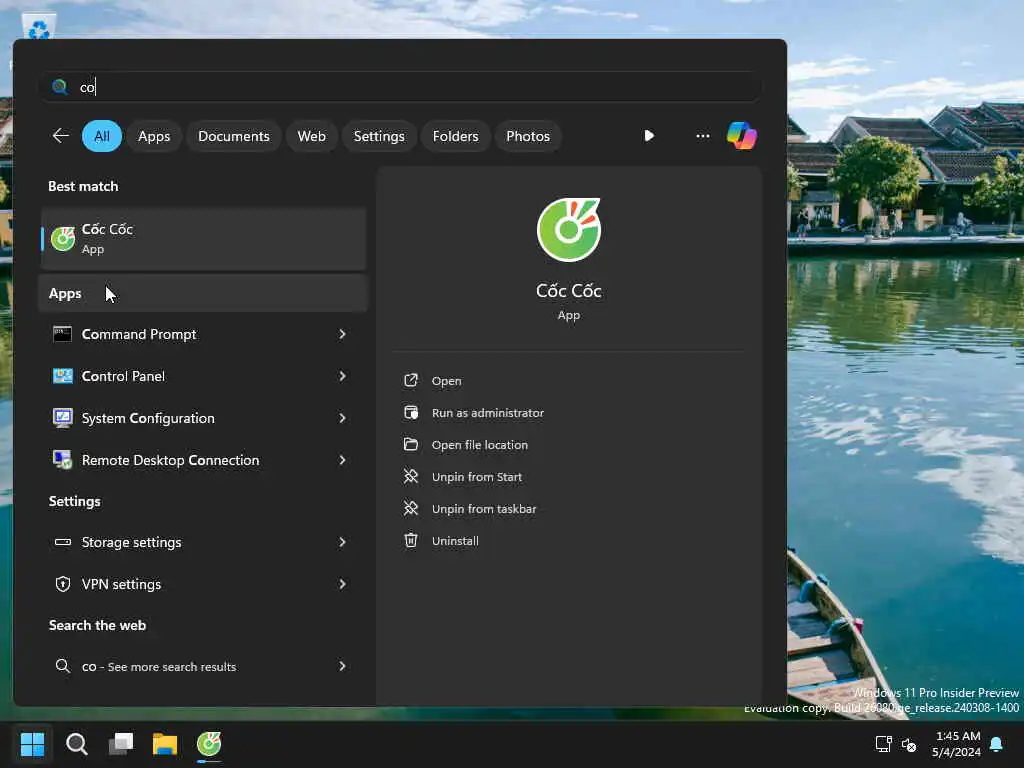This screenshot has width=1024, height=768.
Task: Open Task View from the taskbar
Action: click(x=121, y=744)
